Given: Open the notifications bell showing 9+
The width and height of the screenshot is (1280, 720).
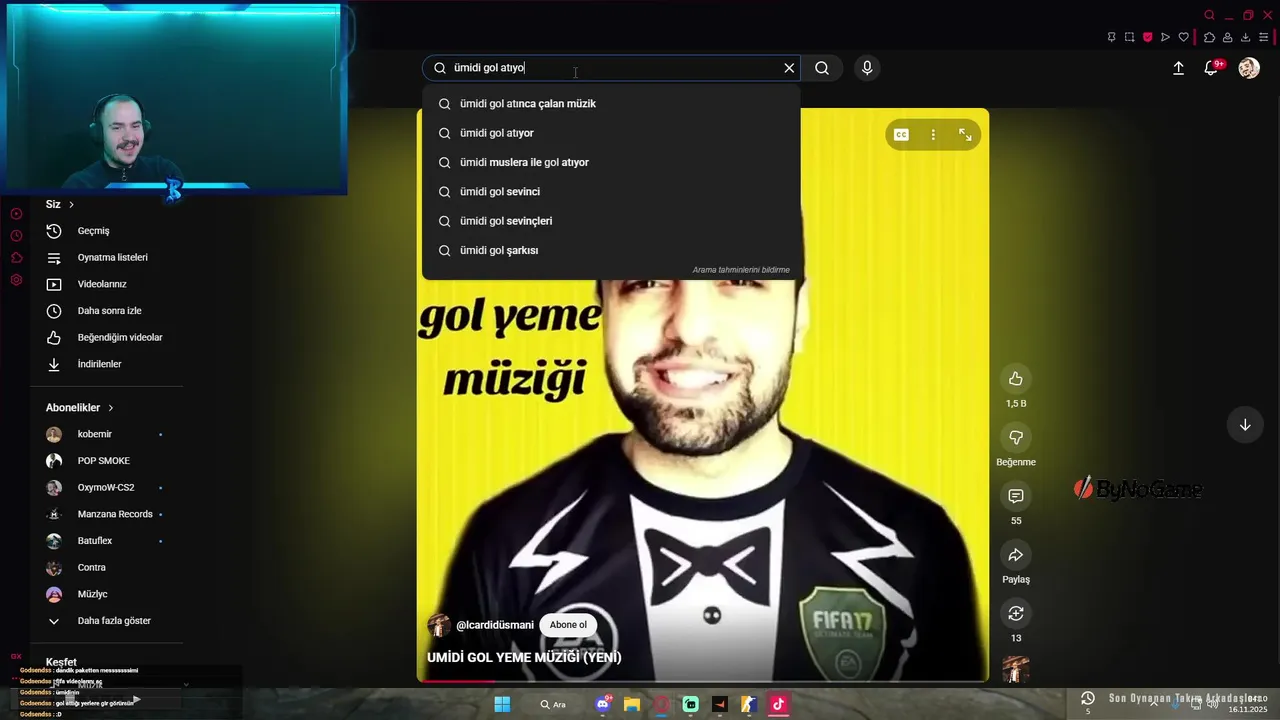Looking at the screenshot, I should 1211,68.
